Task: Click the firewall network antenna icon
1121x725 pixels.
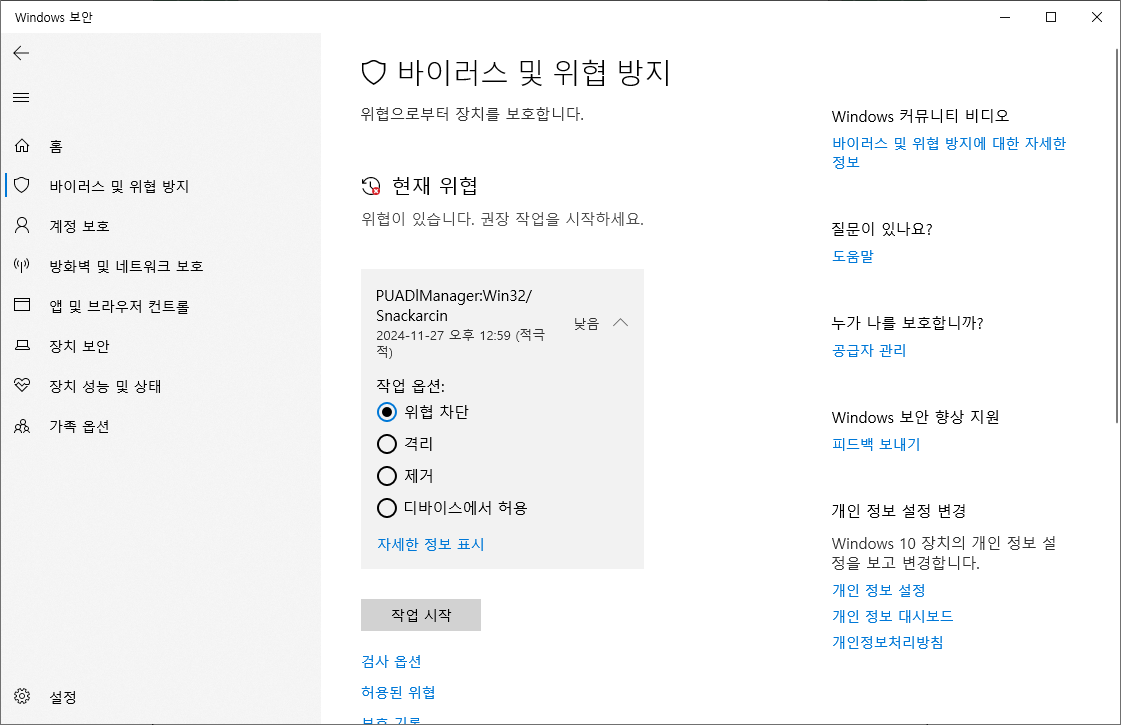Action: (22, 266)
